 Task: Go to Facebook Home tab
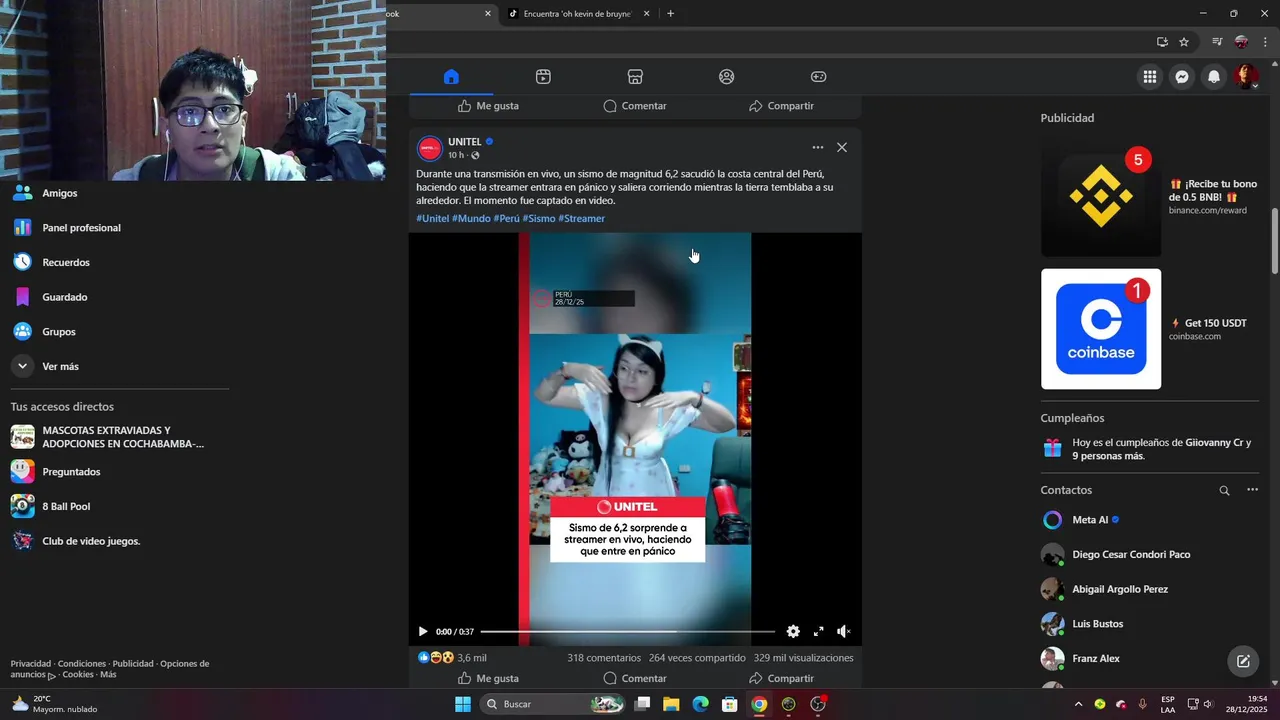point(451,77)
